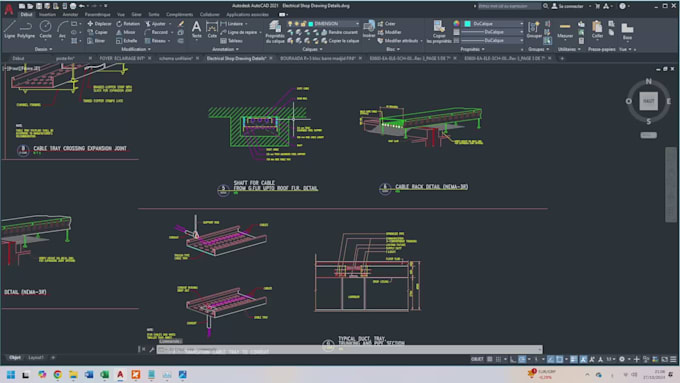Open the Vue ribbon tab
The height and width of the screenshot is (383, 680).
(x=121, y=14)
